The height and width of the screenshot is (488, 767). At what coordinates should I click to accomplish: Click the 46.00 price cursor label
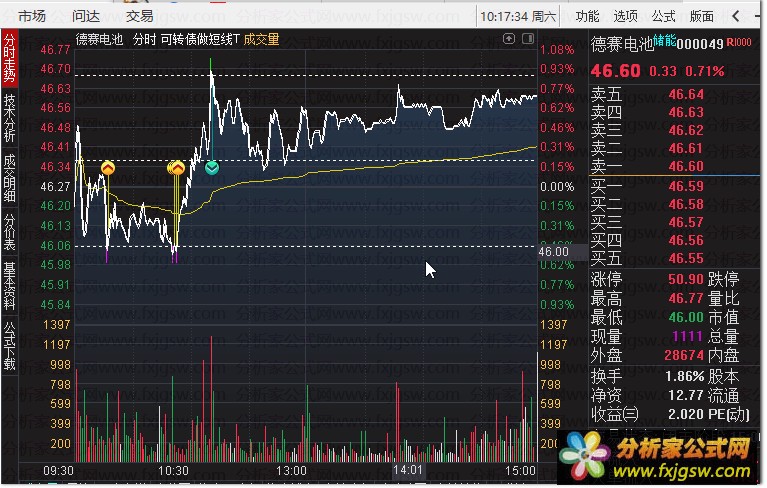[x=554, y=252]
